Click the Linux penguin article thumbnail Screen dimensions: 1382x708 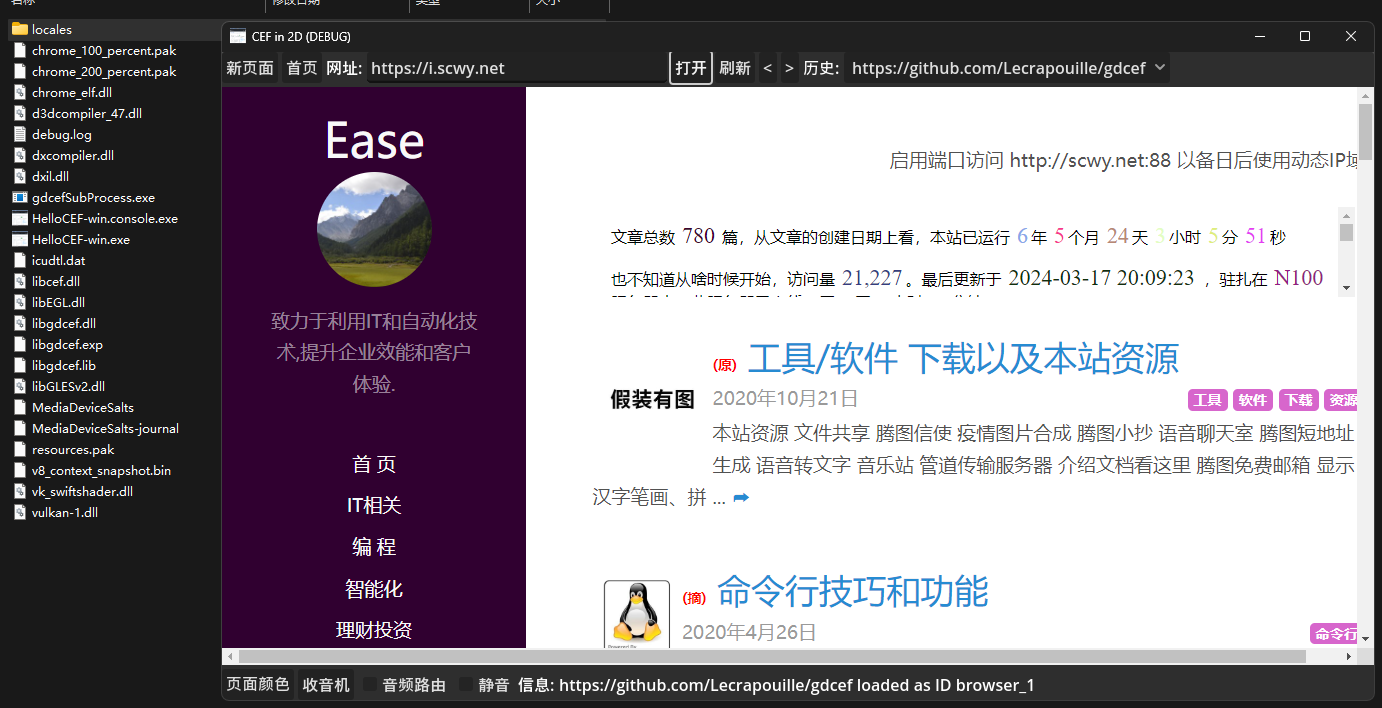click(637, 614)
